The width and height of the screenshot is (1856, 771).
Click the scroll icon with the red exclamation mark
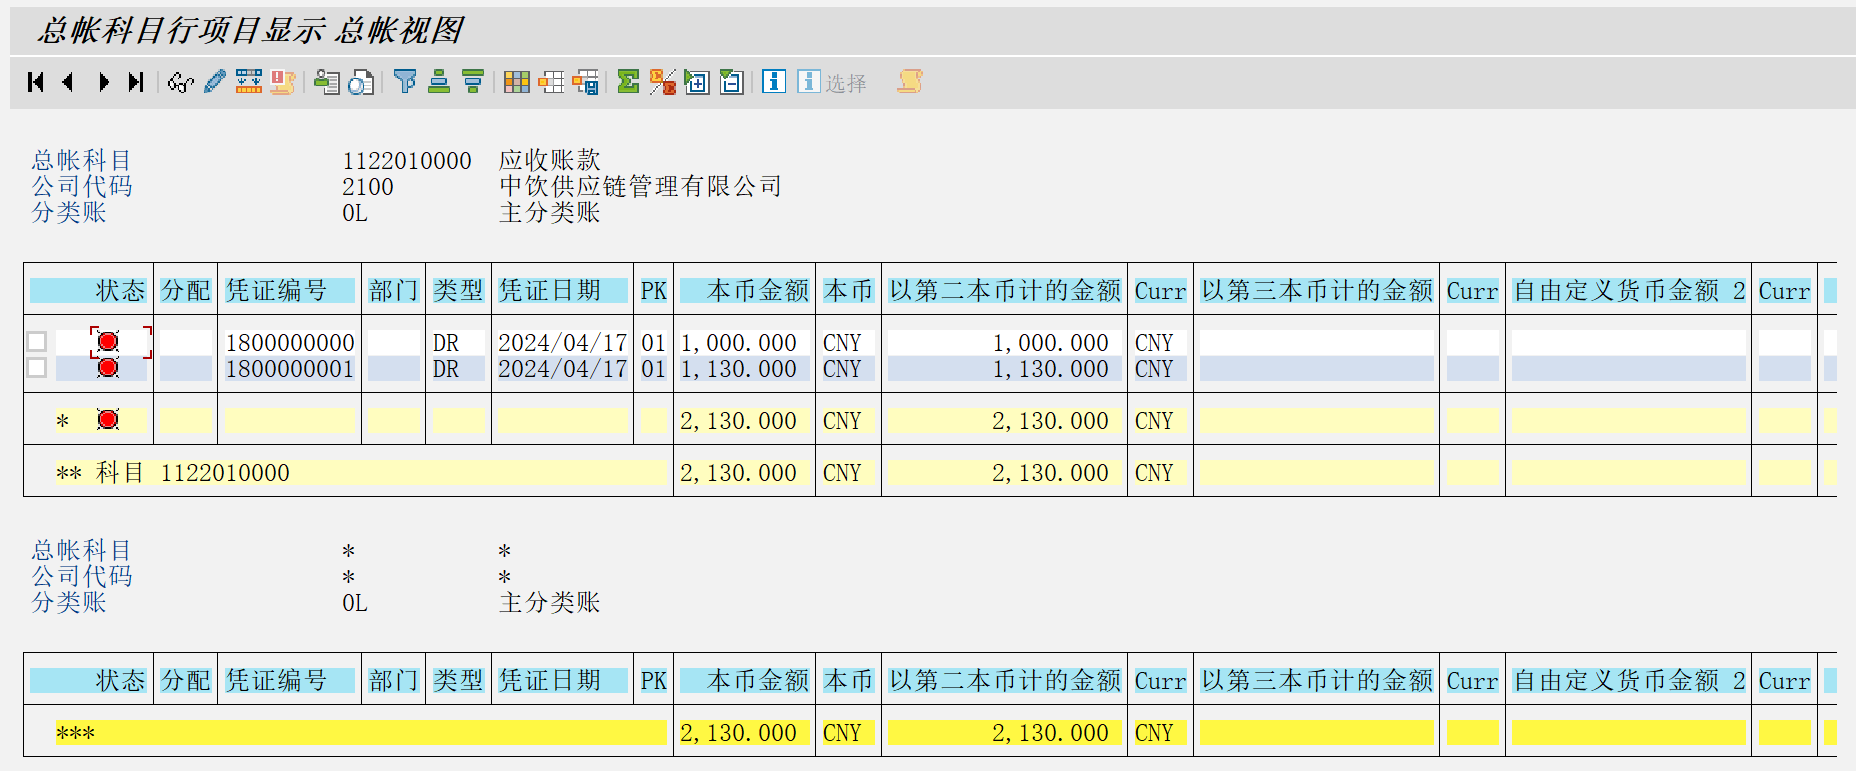282,82
